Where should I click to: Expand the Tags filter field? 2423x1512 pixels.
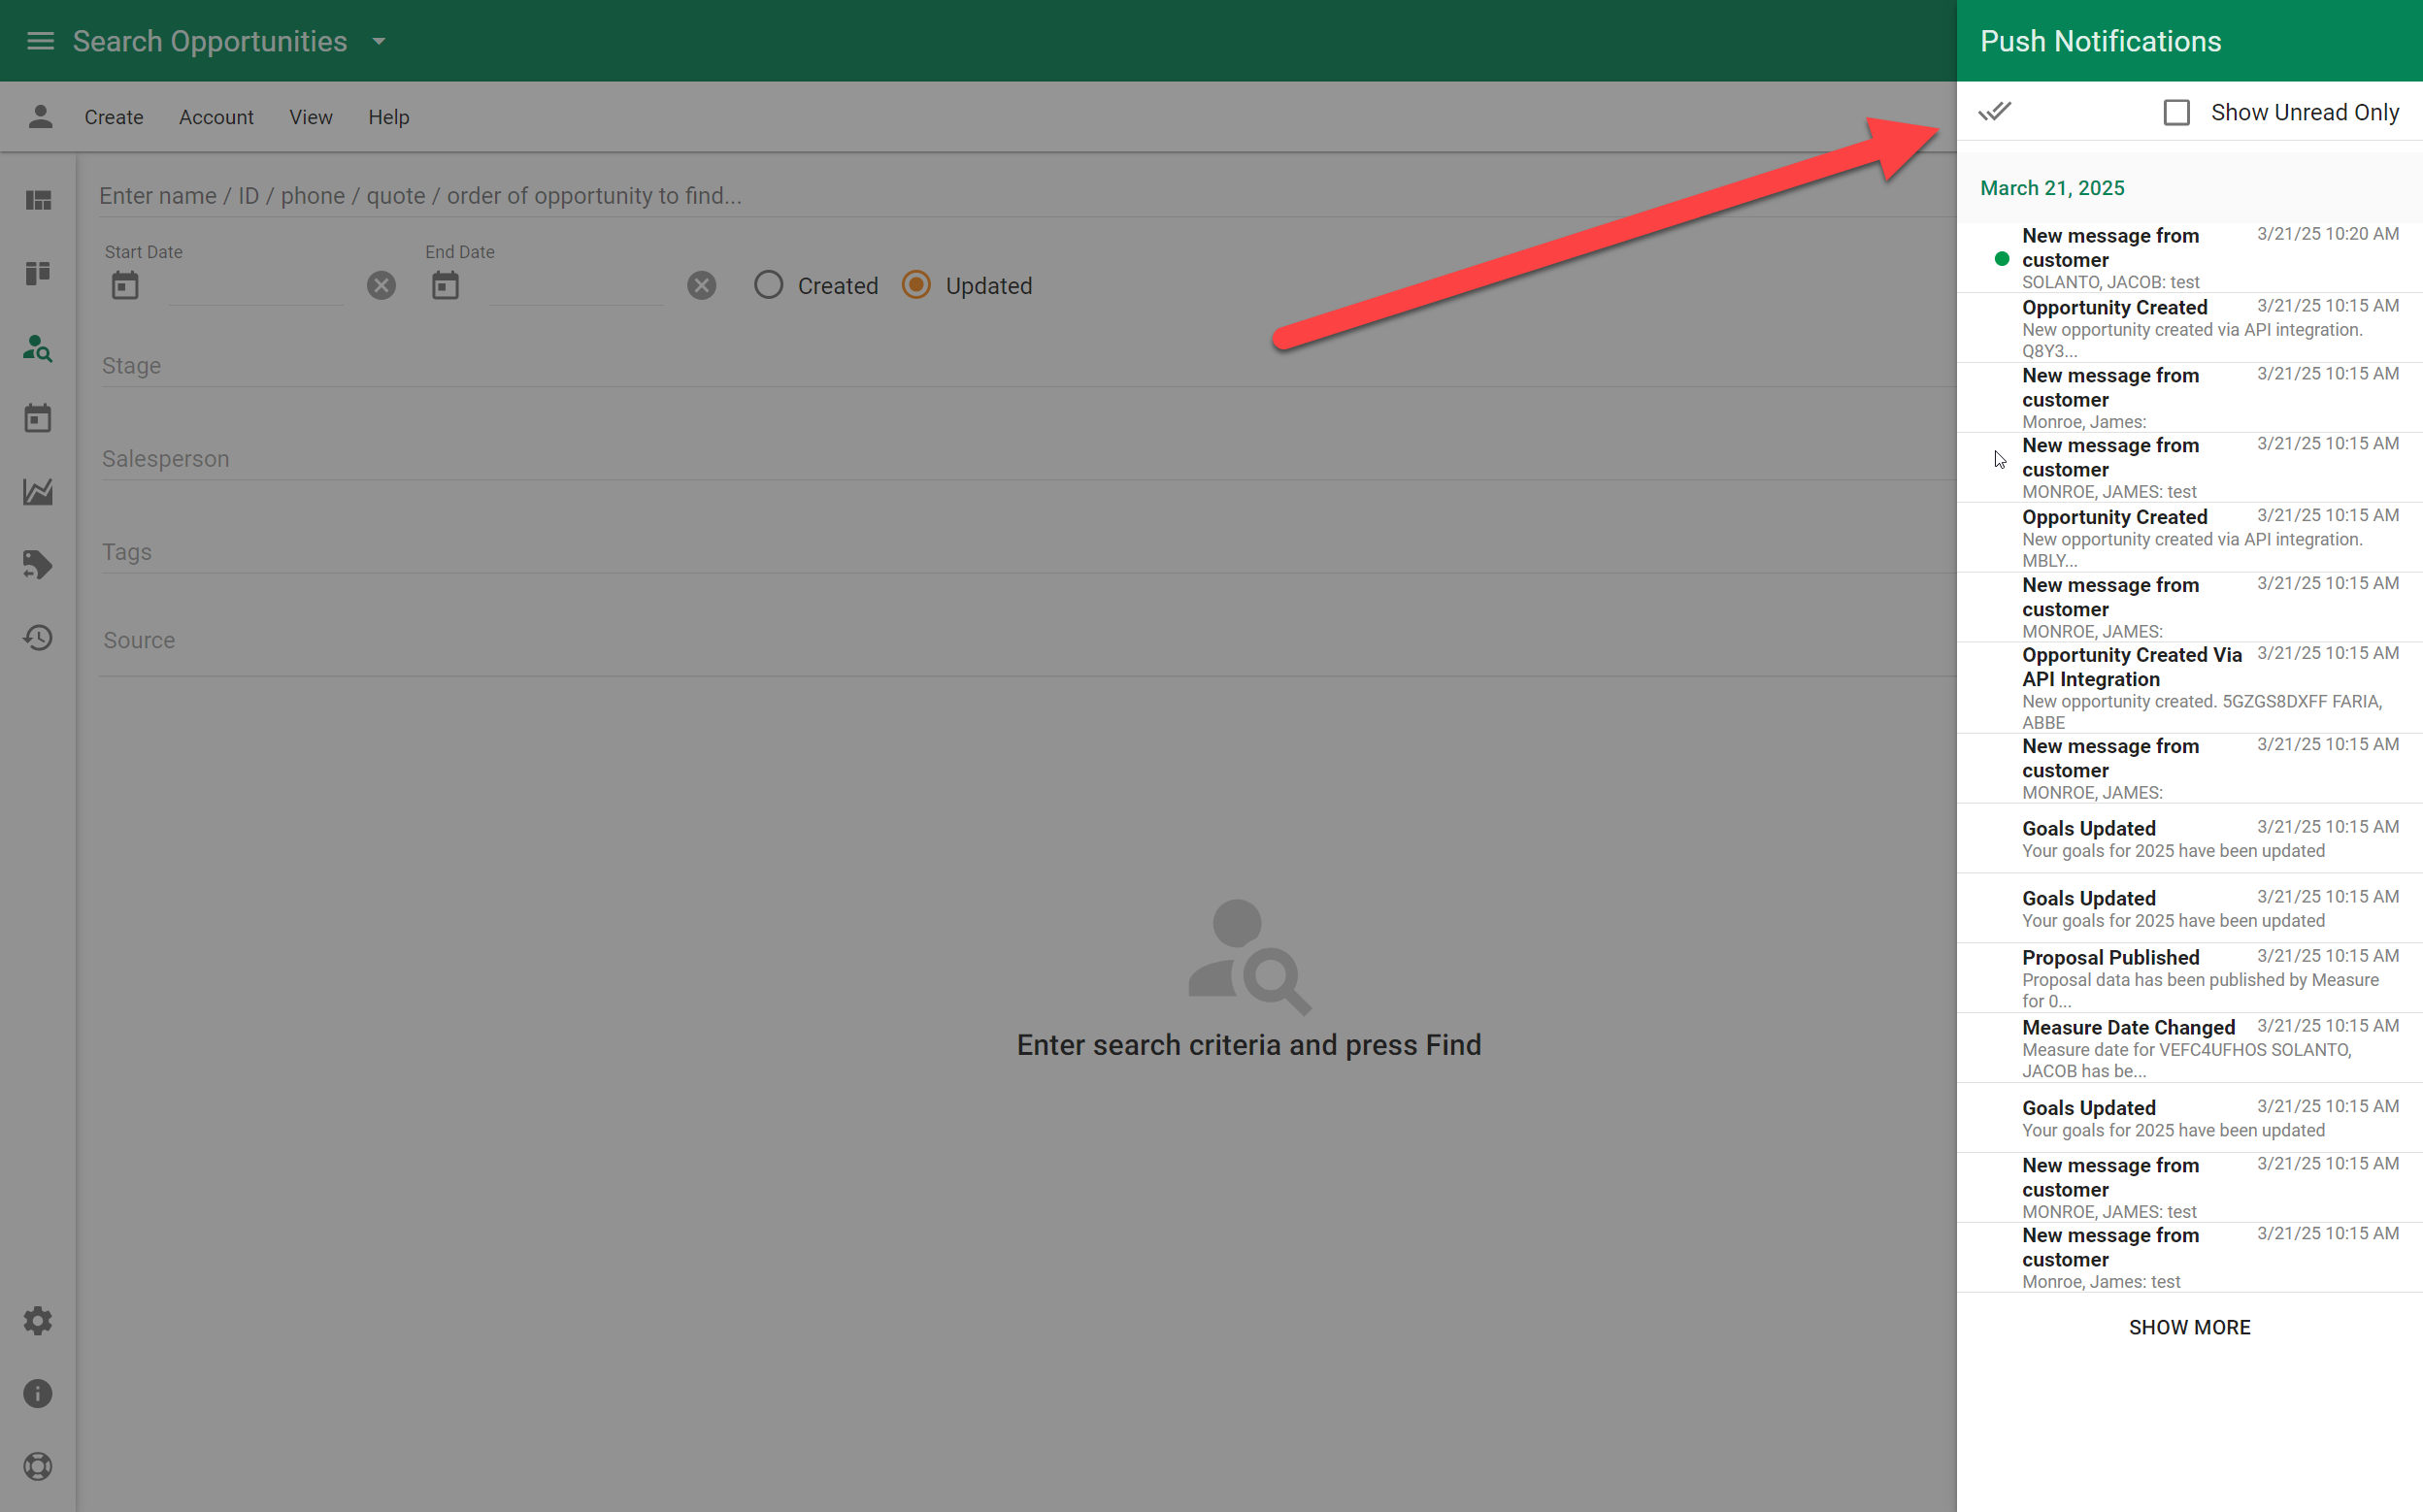1028,552
